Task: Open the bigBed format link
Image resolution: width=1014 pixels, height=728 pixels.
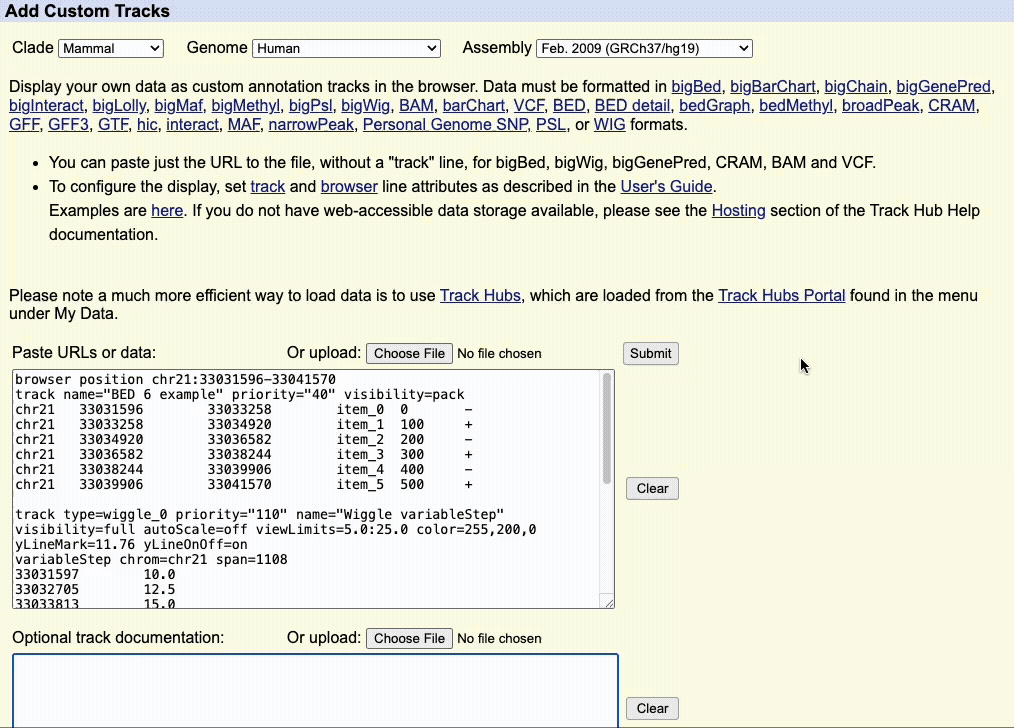Action: (695, 86)
